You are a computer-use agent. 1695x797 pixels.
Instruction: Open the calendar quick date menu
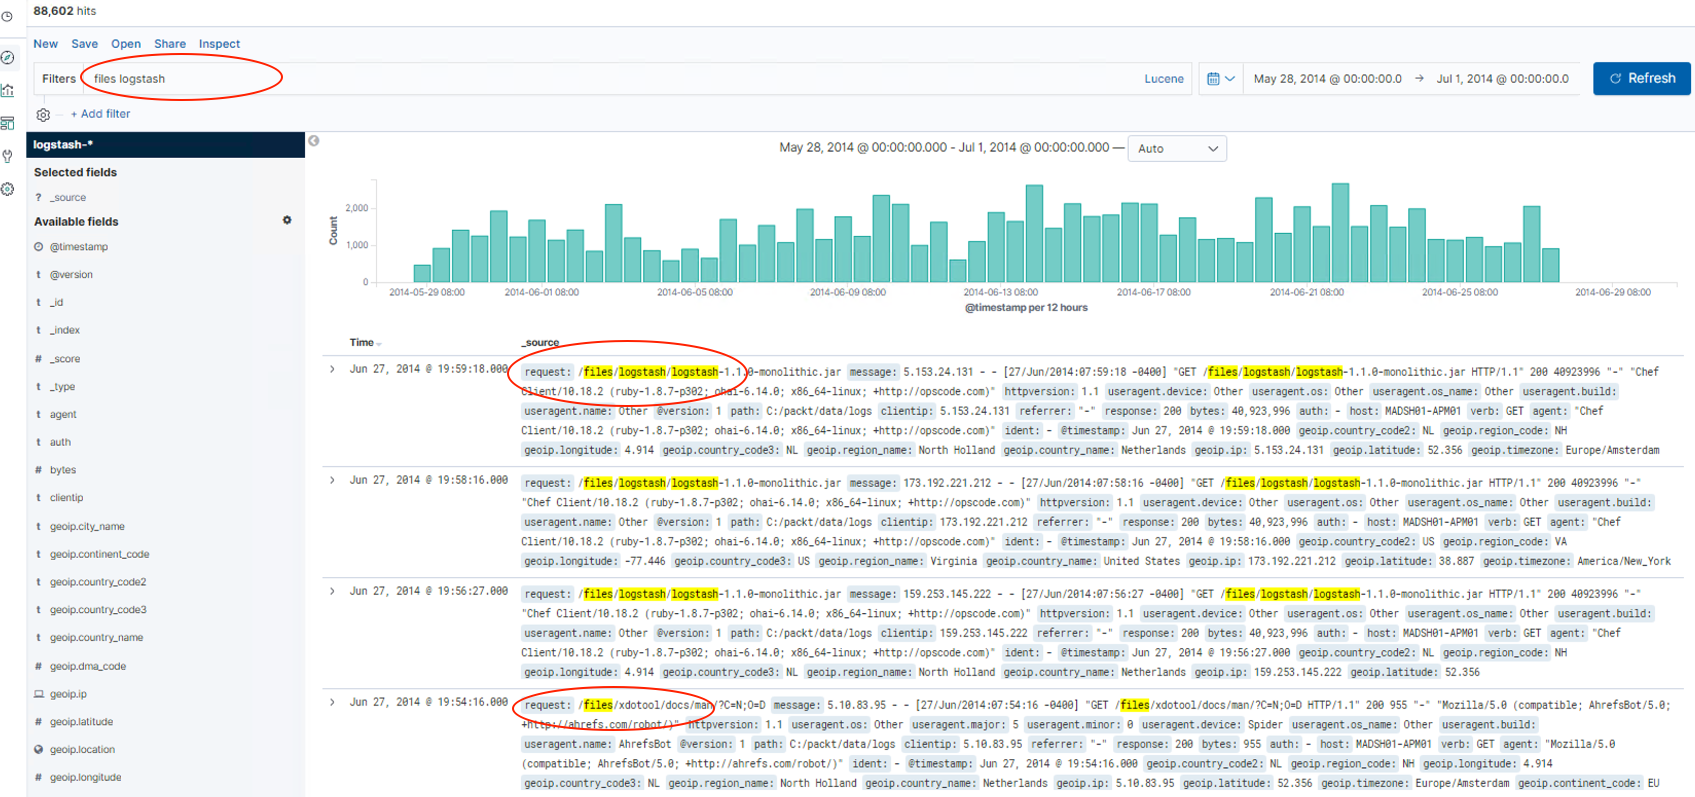(x=1220, y=79)
